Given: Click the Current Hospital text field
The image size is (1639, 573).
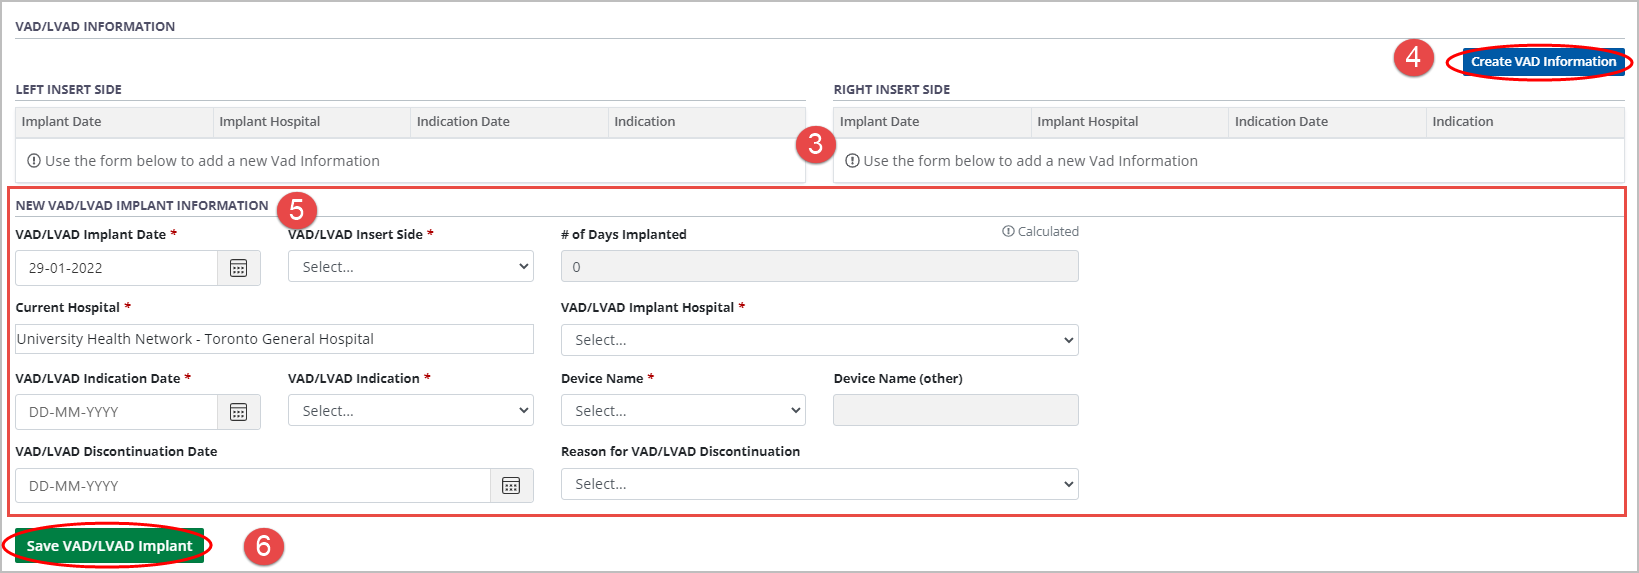Looking at the screenshot, I should point(274,339).
